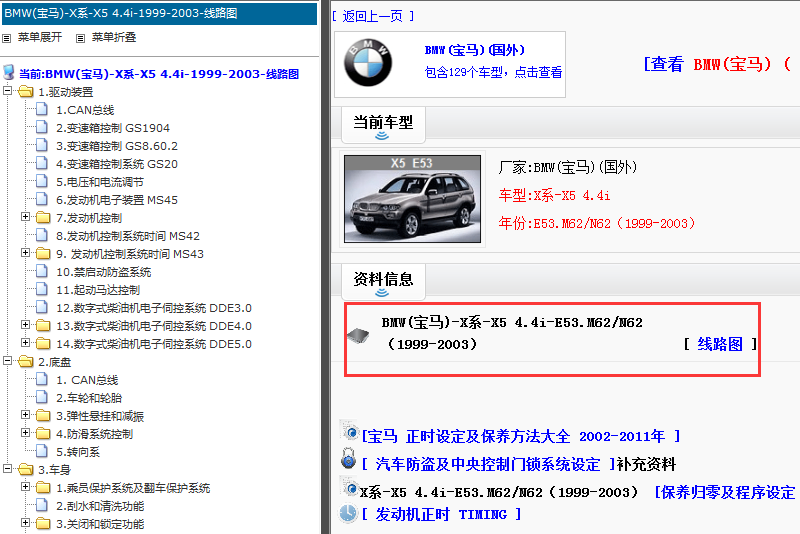Expand the 3.弹性悬挂和减振 node
Viewport: 800px width, 534px height.
(25, 415)
